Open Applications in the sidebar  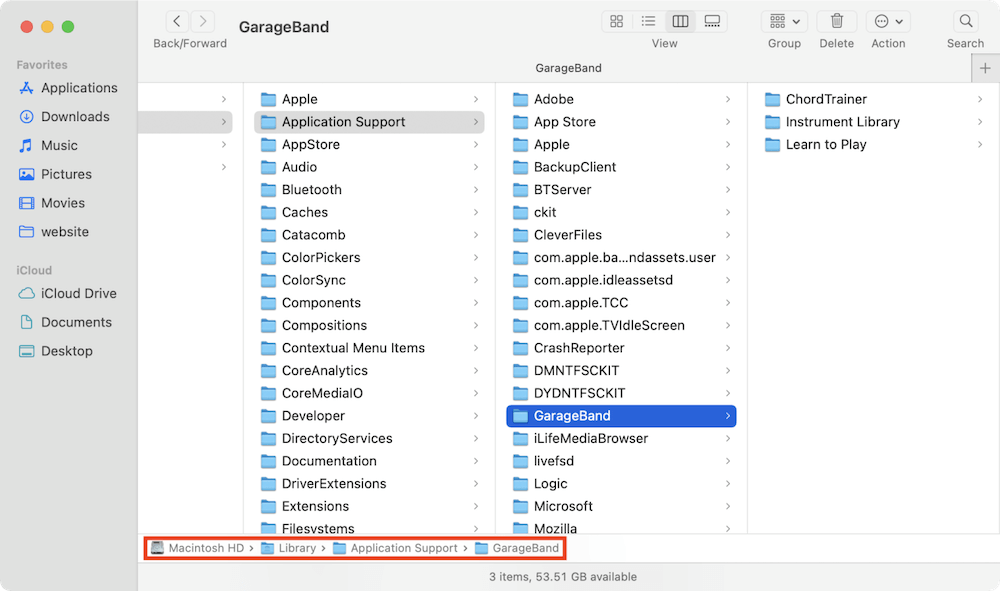tap(79, 88)
